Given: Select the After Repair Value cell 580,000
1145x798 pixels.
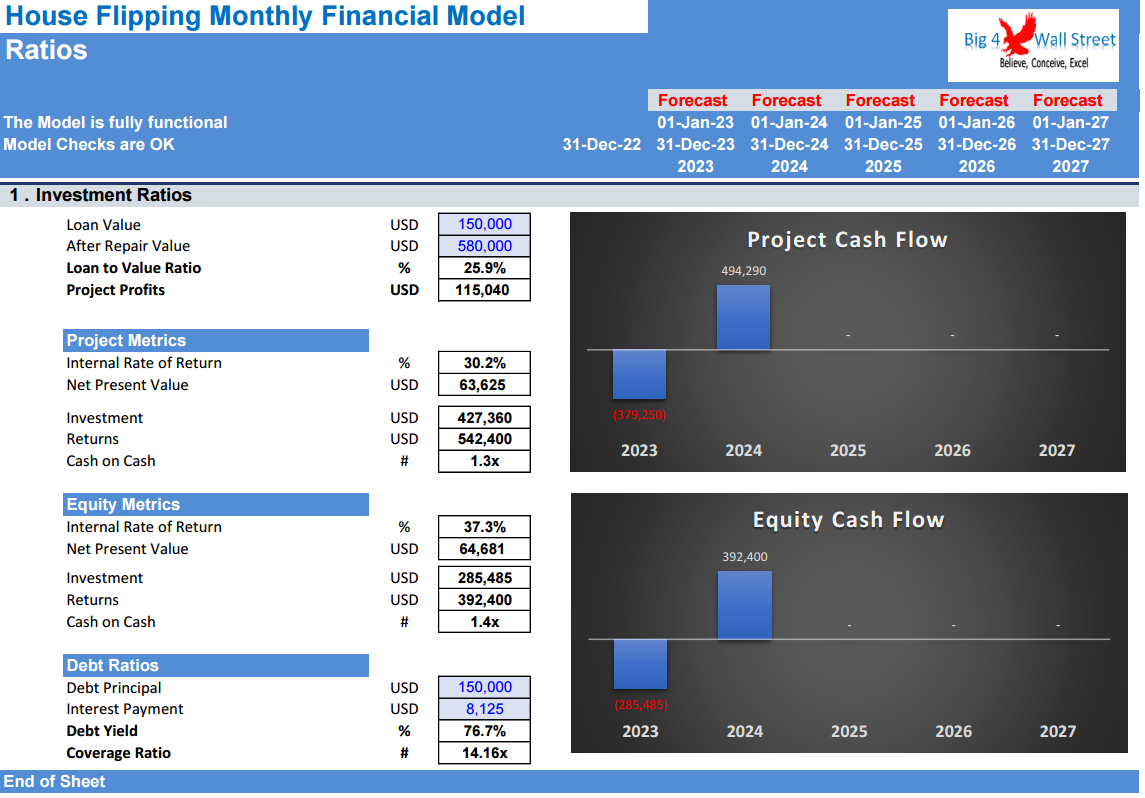Looking at the screenshot, I should [484, 246].
